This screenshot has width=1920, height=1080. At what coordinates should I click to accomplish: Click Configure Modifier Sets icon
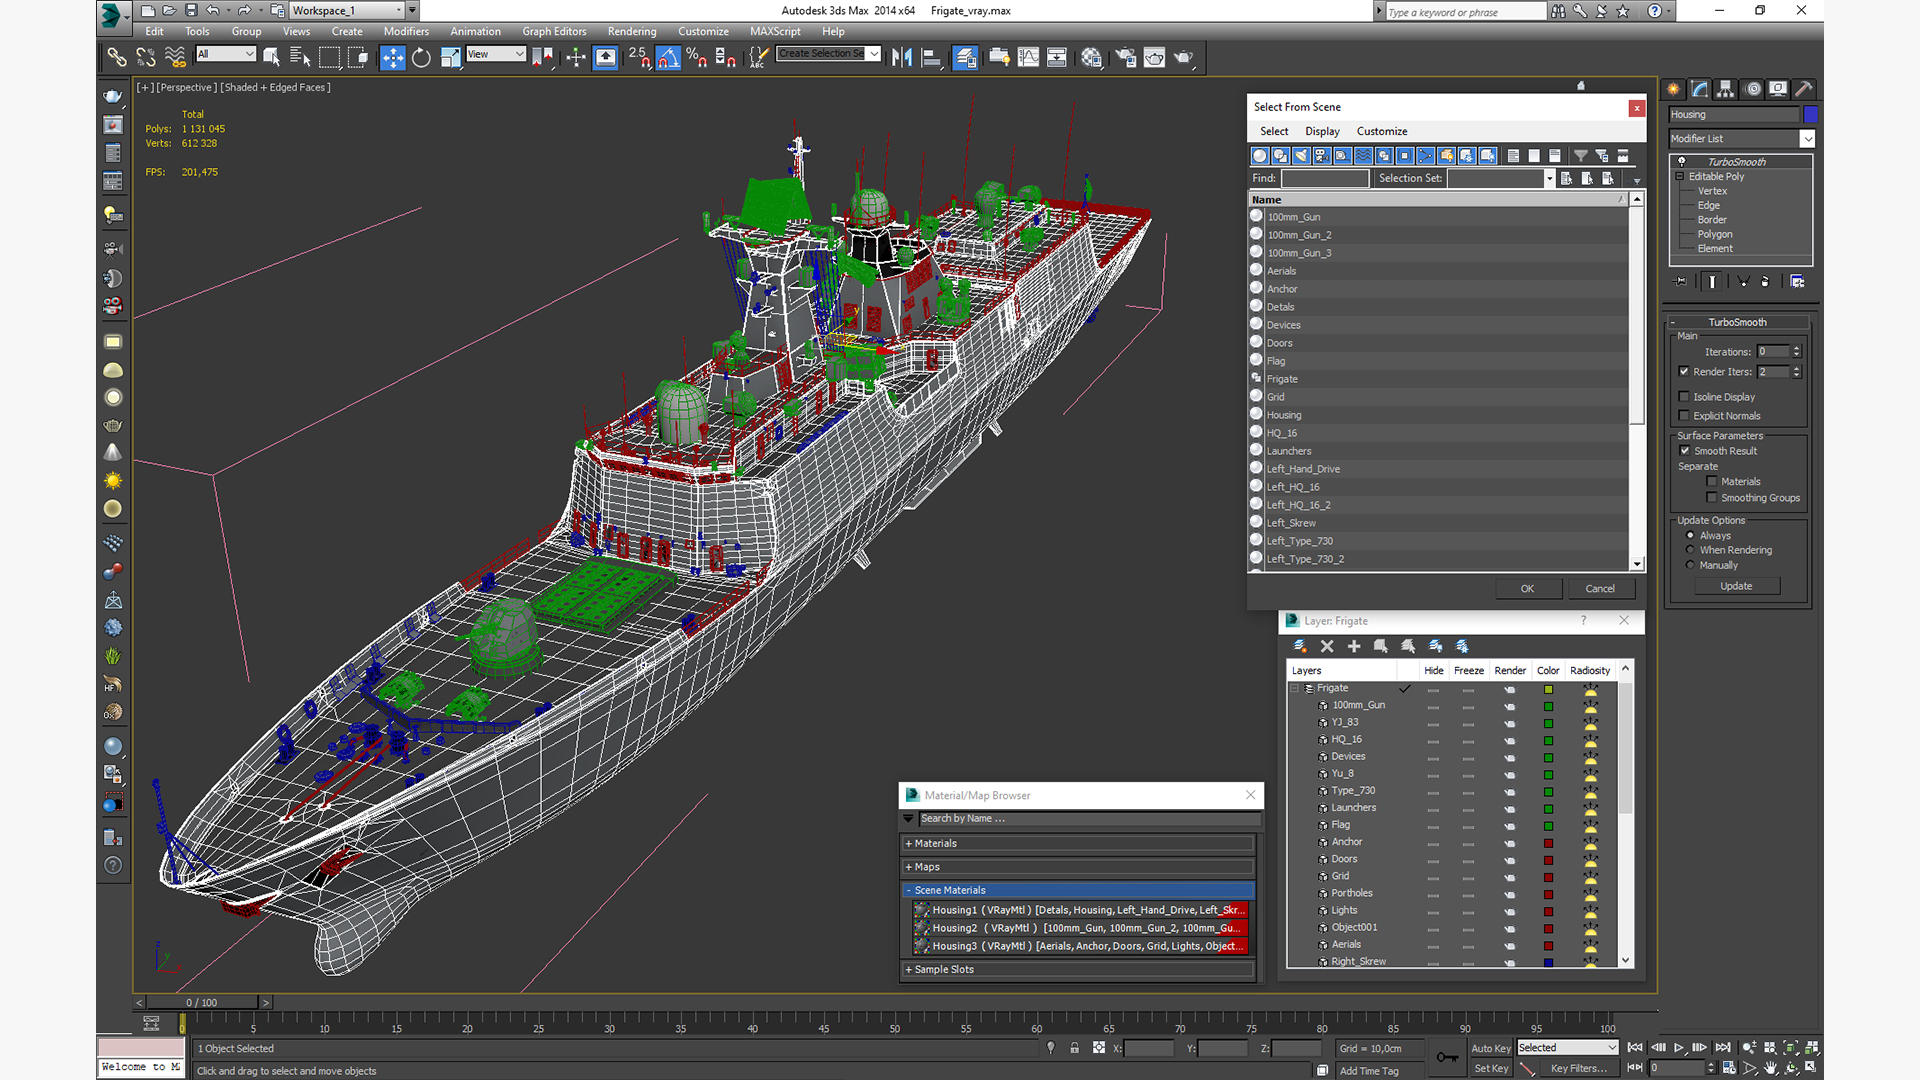tap(1797, 282)
